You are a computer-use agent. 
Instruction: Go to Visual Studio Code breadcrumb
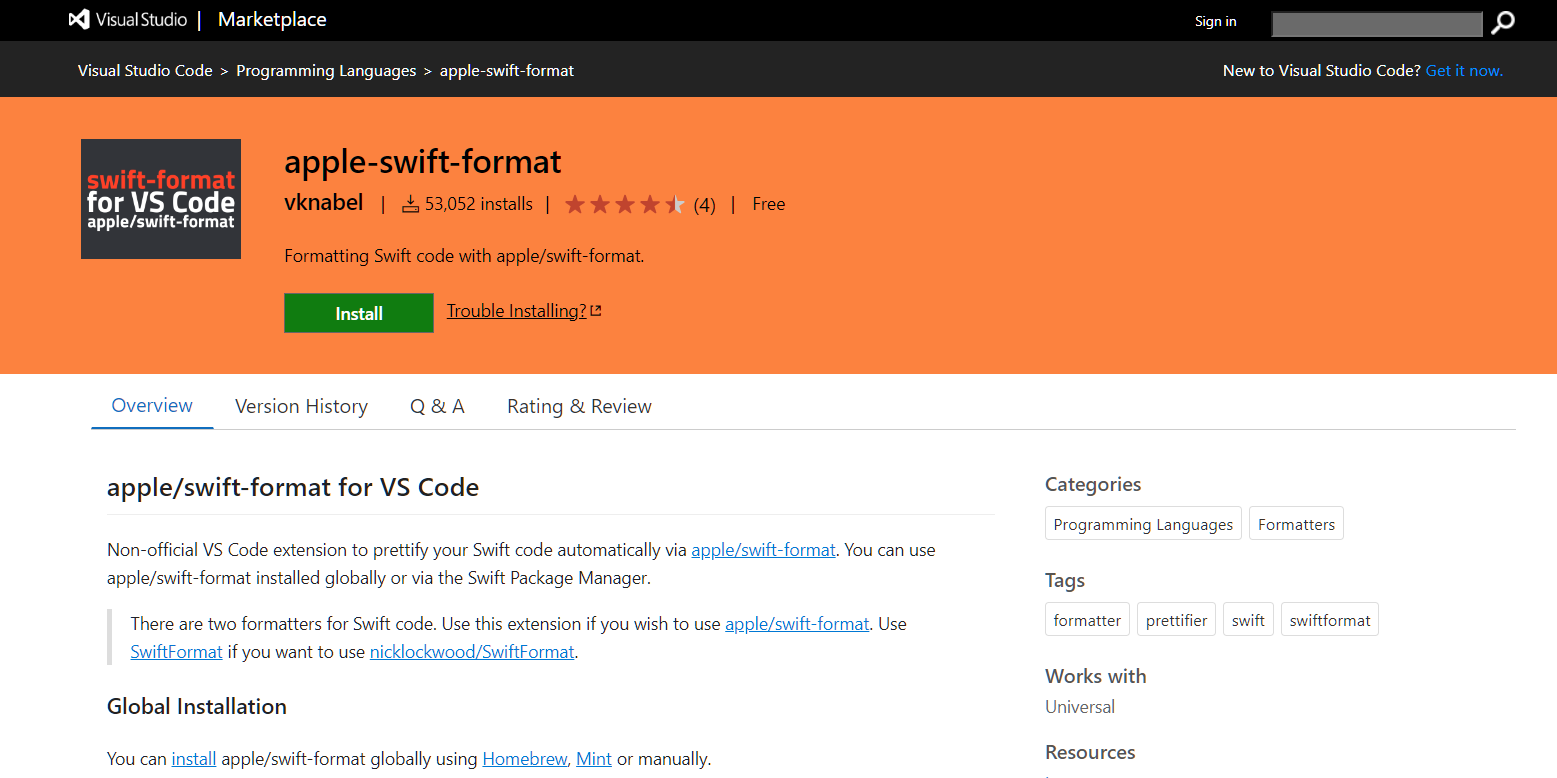tap(145, 70)
